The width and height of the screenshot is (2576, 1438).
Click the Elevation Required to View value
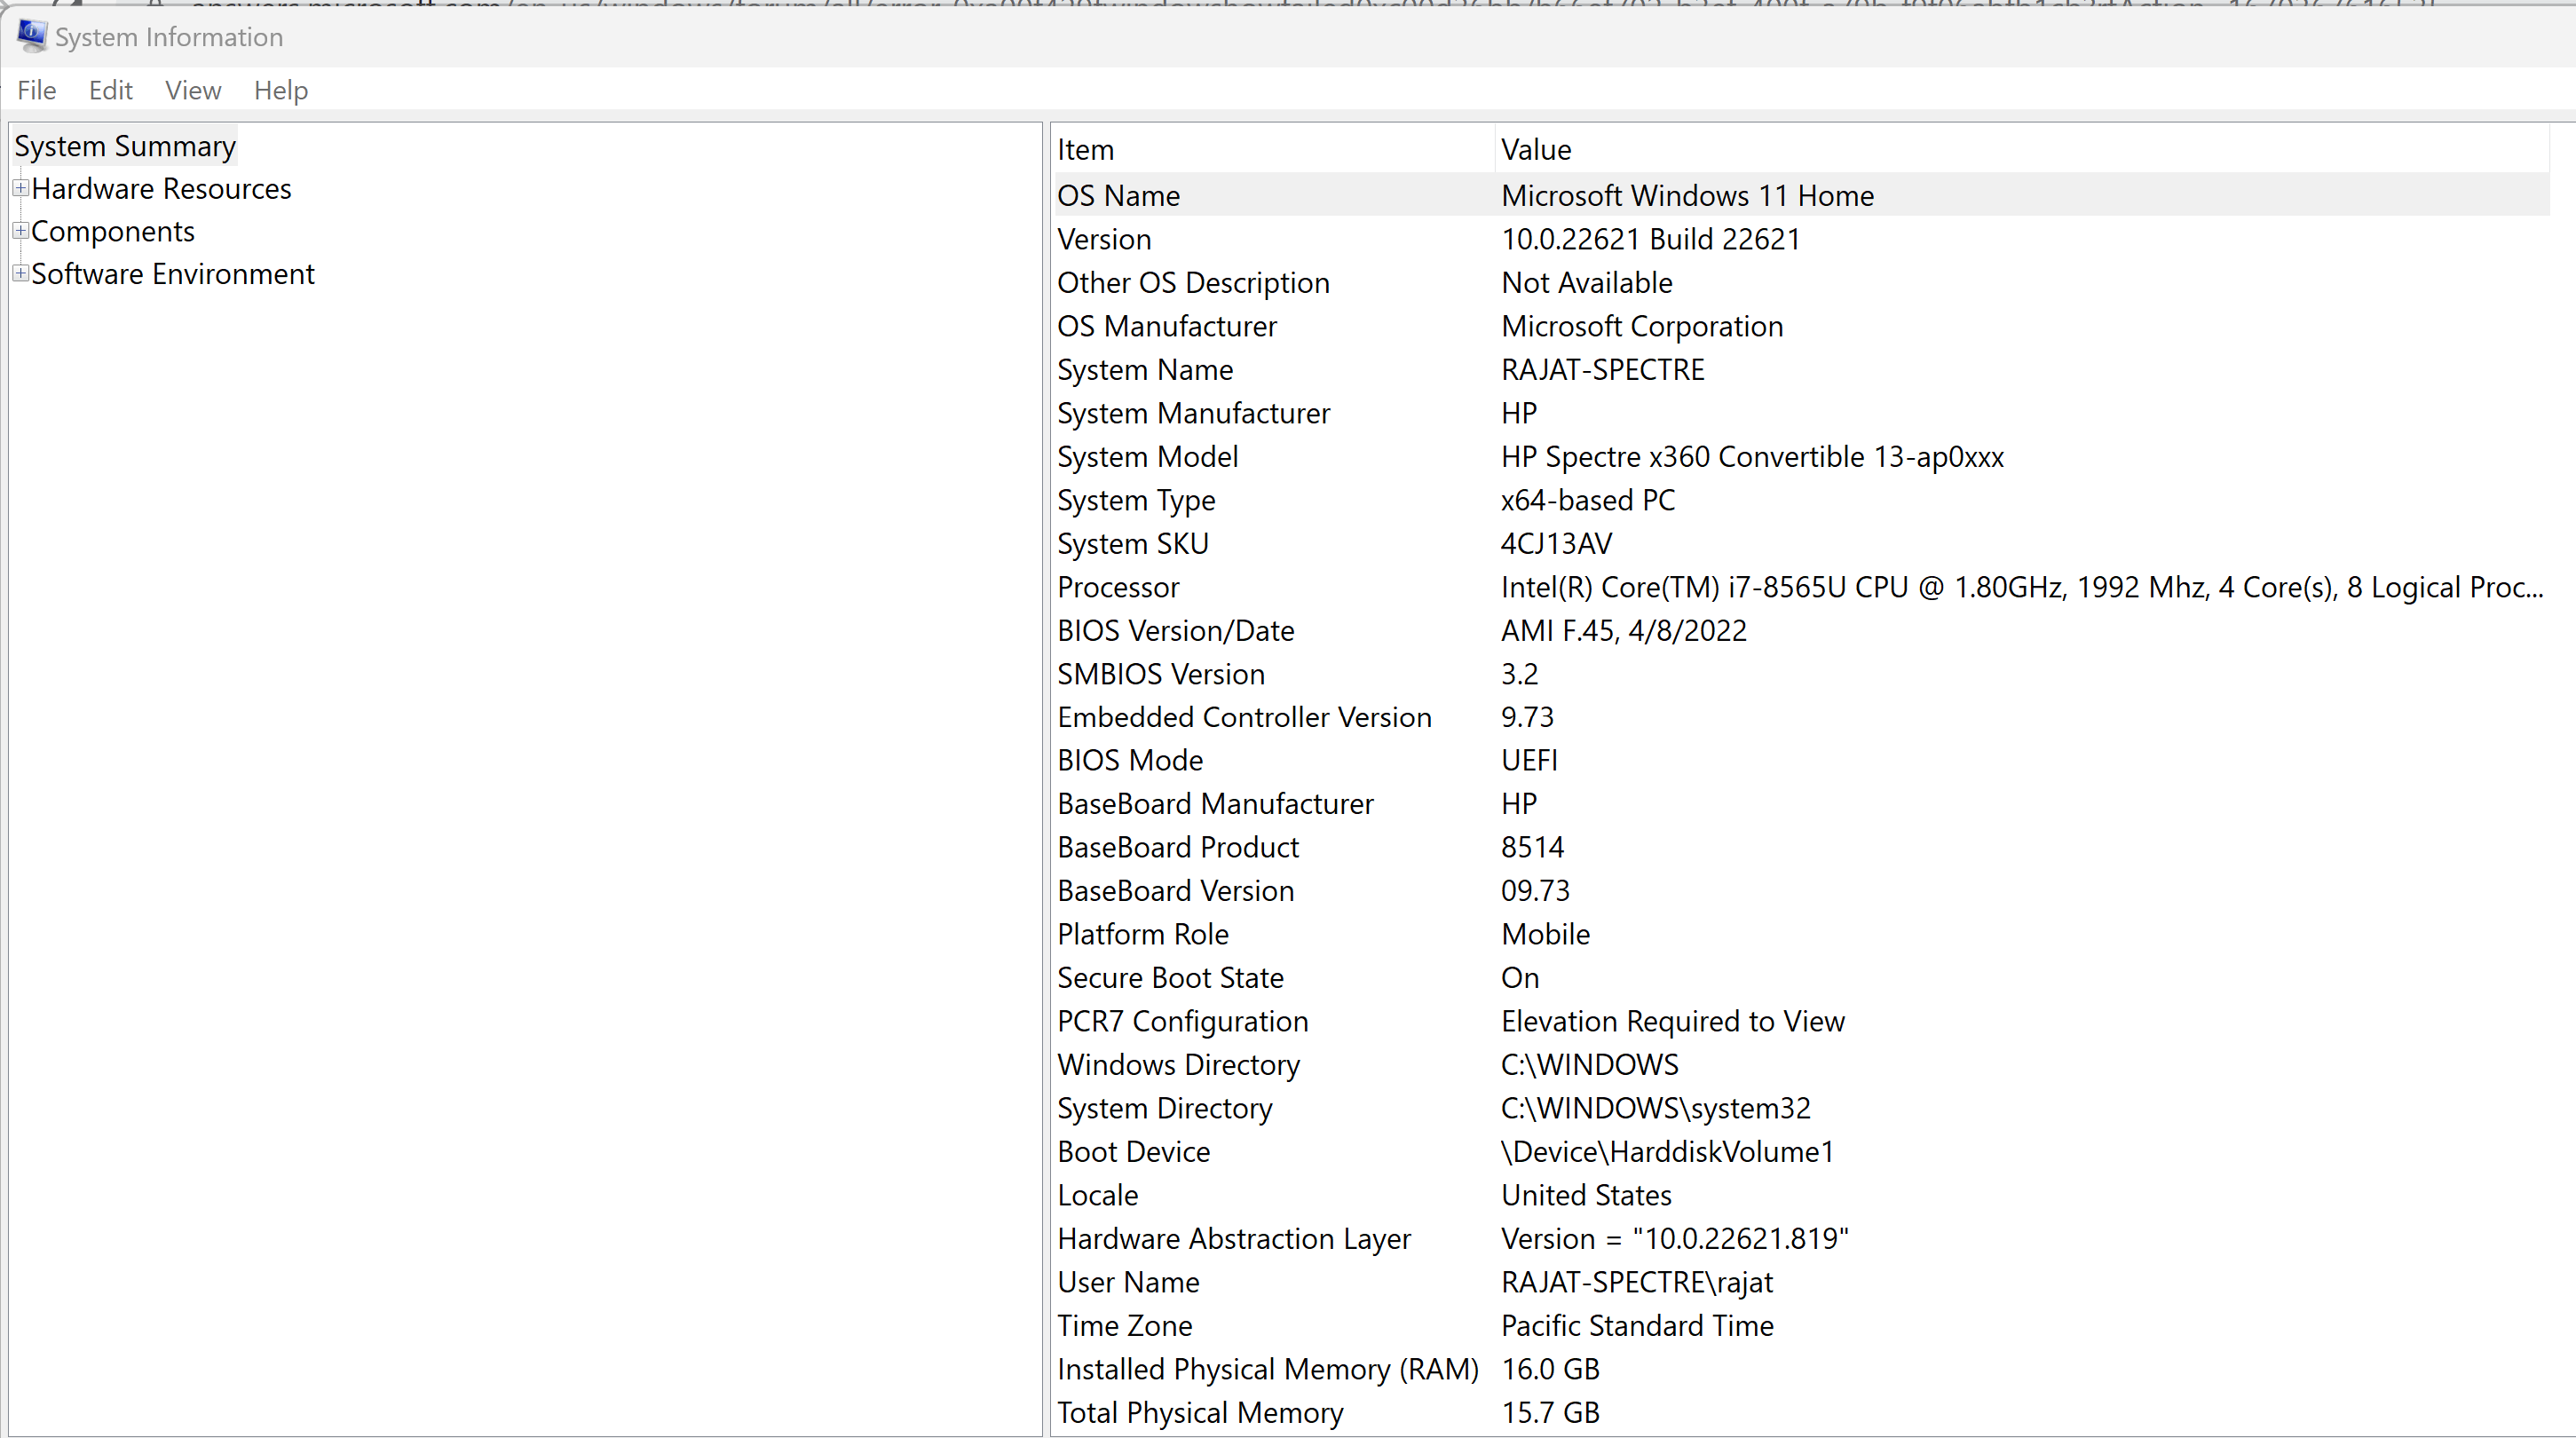[x=1672, y=1021]
